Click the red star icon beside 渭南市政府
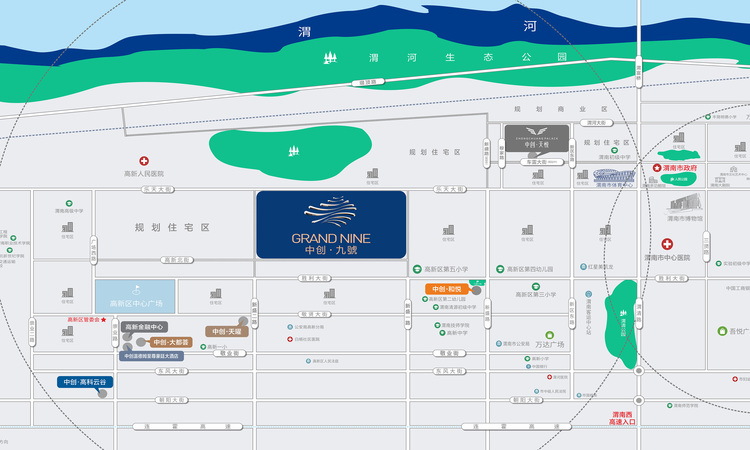The width and height of the screenshot is (750, 450). (x=657, y=168)
